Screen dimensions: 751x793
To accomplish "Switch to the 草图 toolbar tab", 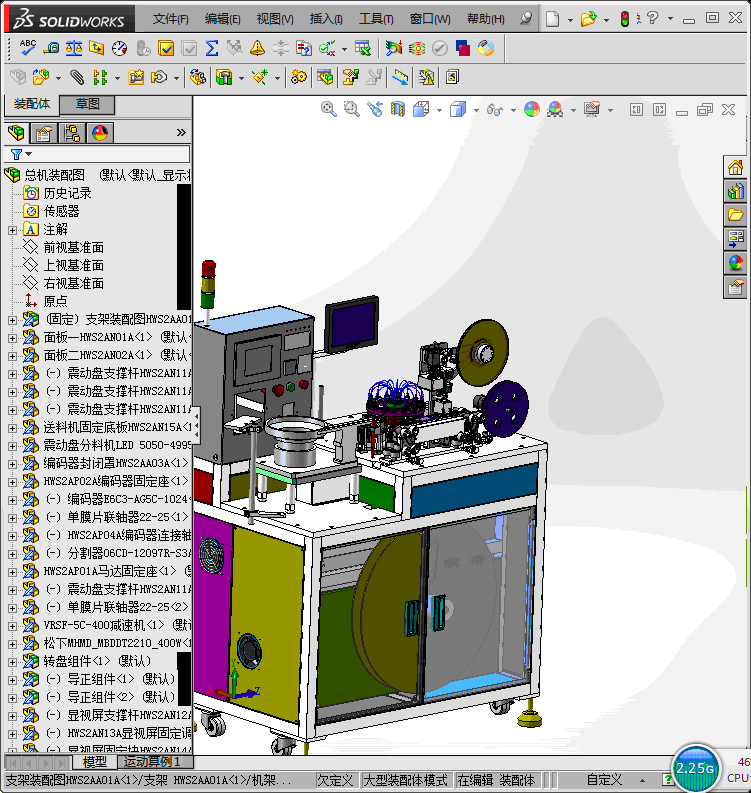I will (87, 105).
